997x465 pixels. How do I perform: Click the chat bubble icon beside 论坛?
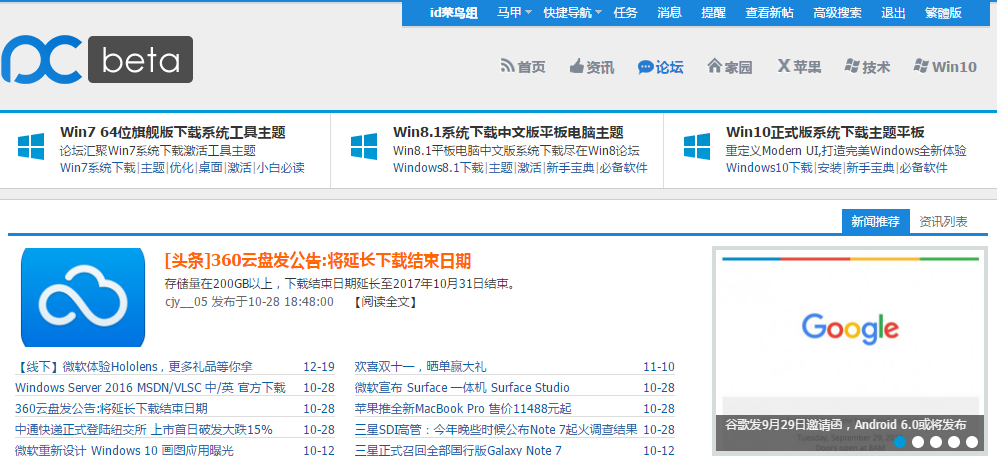tap(645, 66)
